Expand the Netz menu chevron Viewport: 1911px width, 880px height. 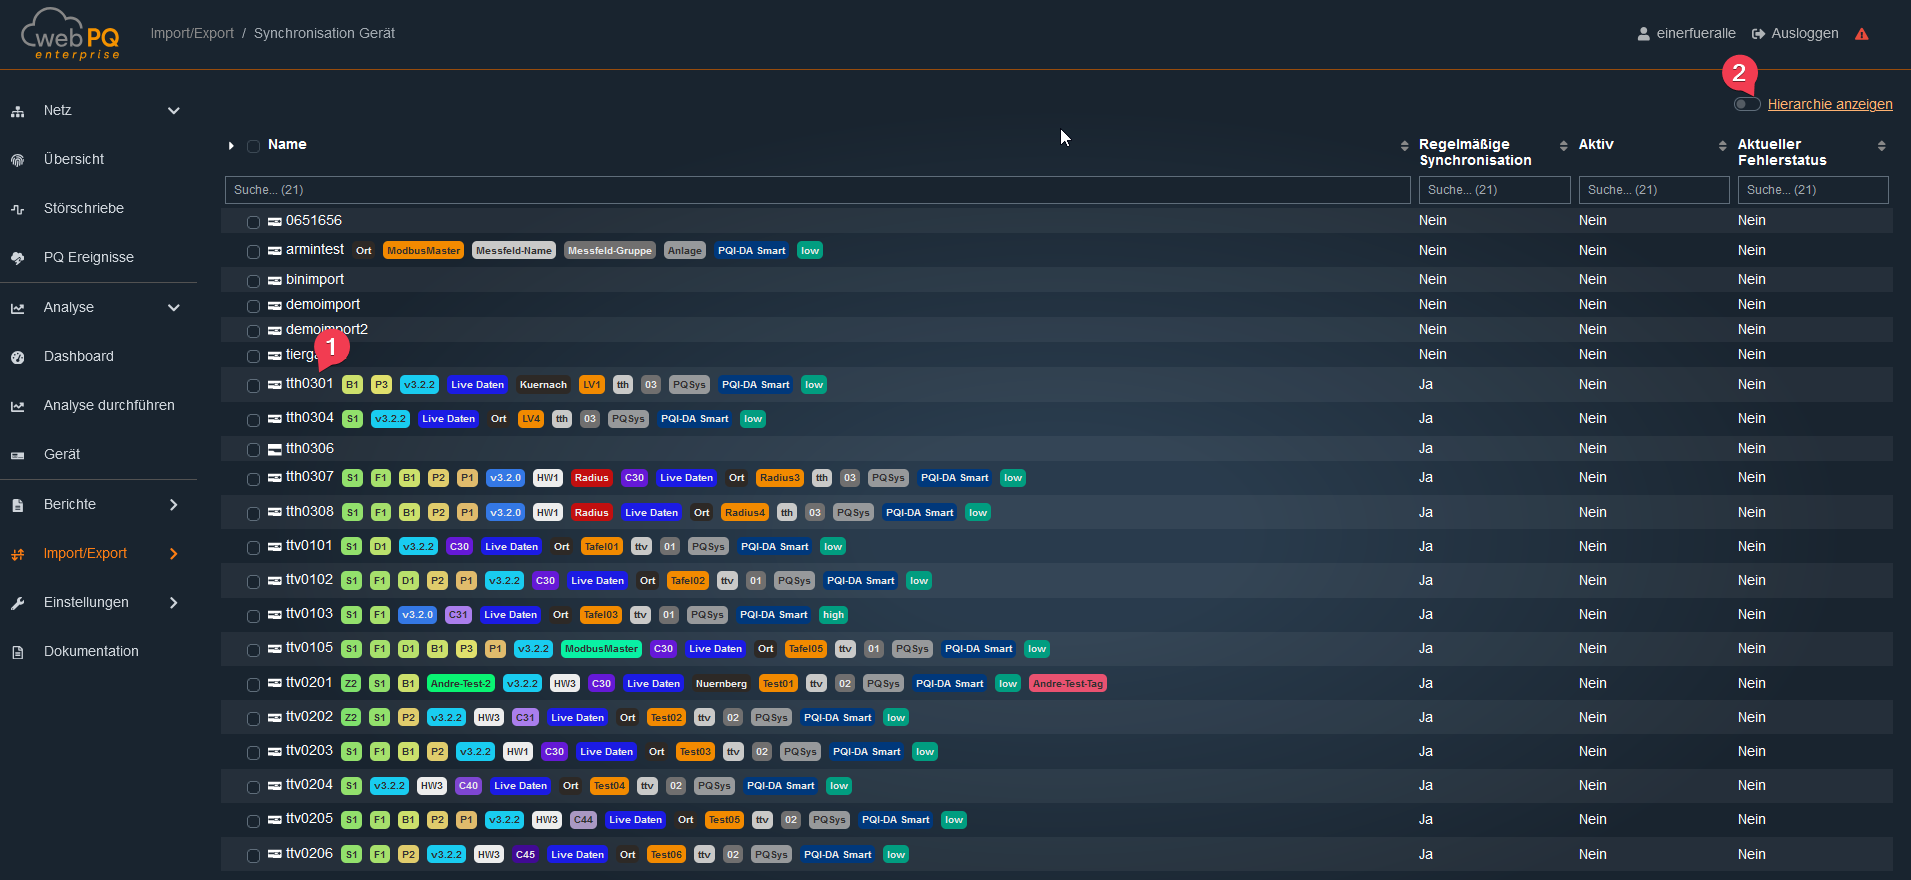pyautogui.click(x=173, y=111)
